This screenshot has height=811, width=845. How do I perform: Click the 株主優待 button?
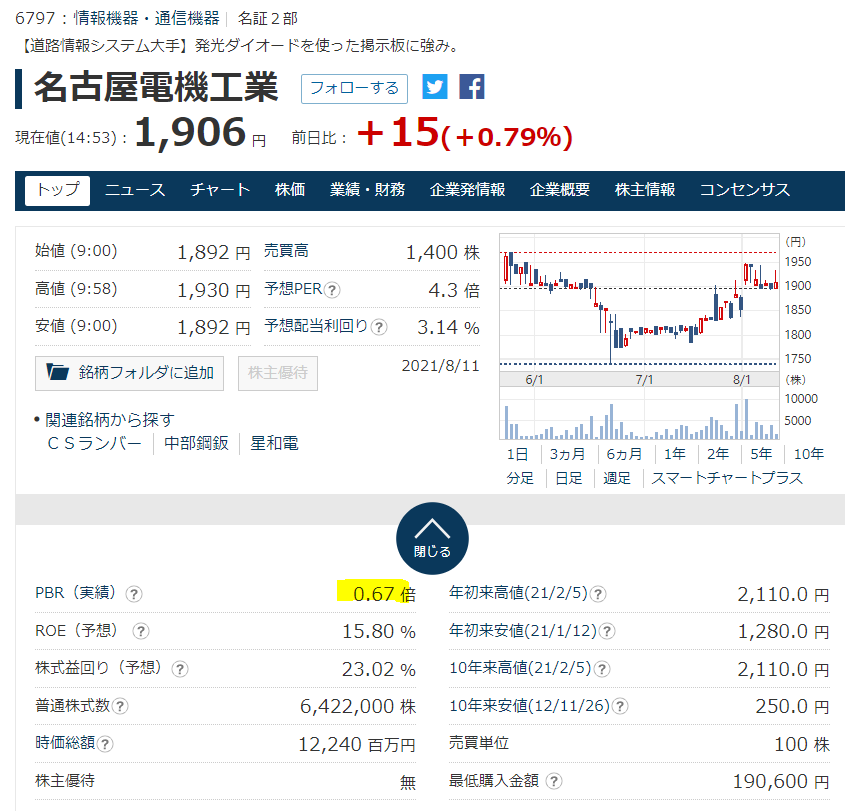pyautogui.click(x=278, y=373)
